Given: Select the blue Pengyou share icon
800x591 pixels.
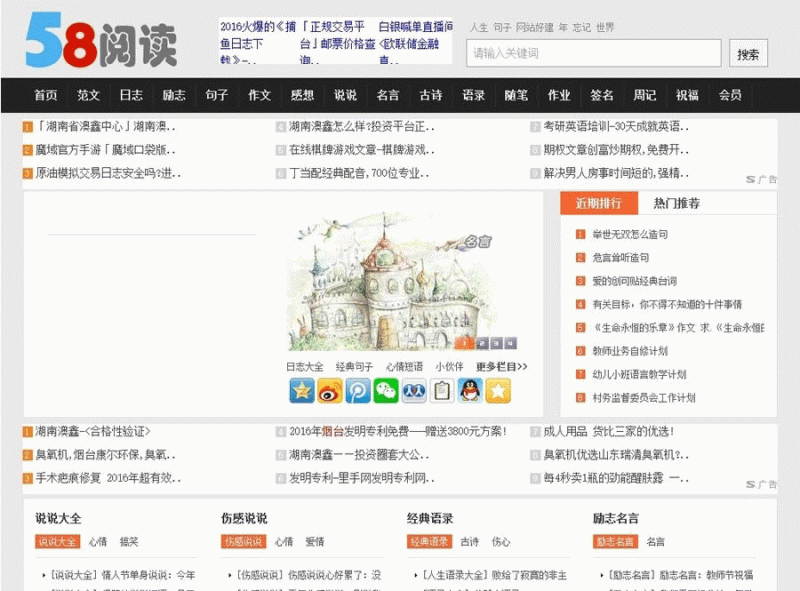Looking at the screenshot, I should tap(359, 388).
